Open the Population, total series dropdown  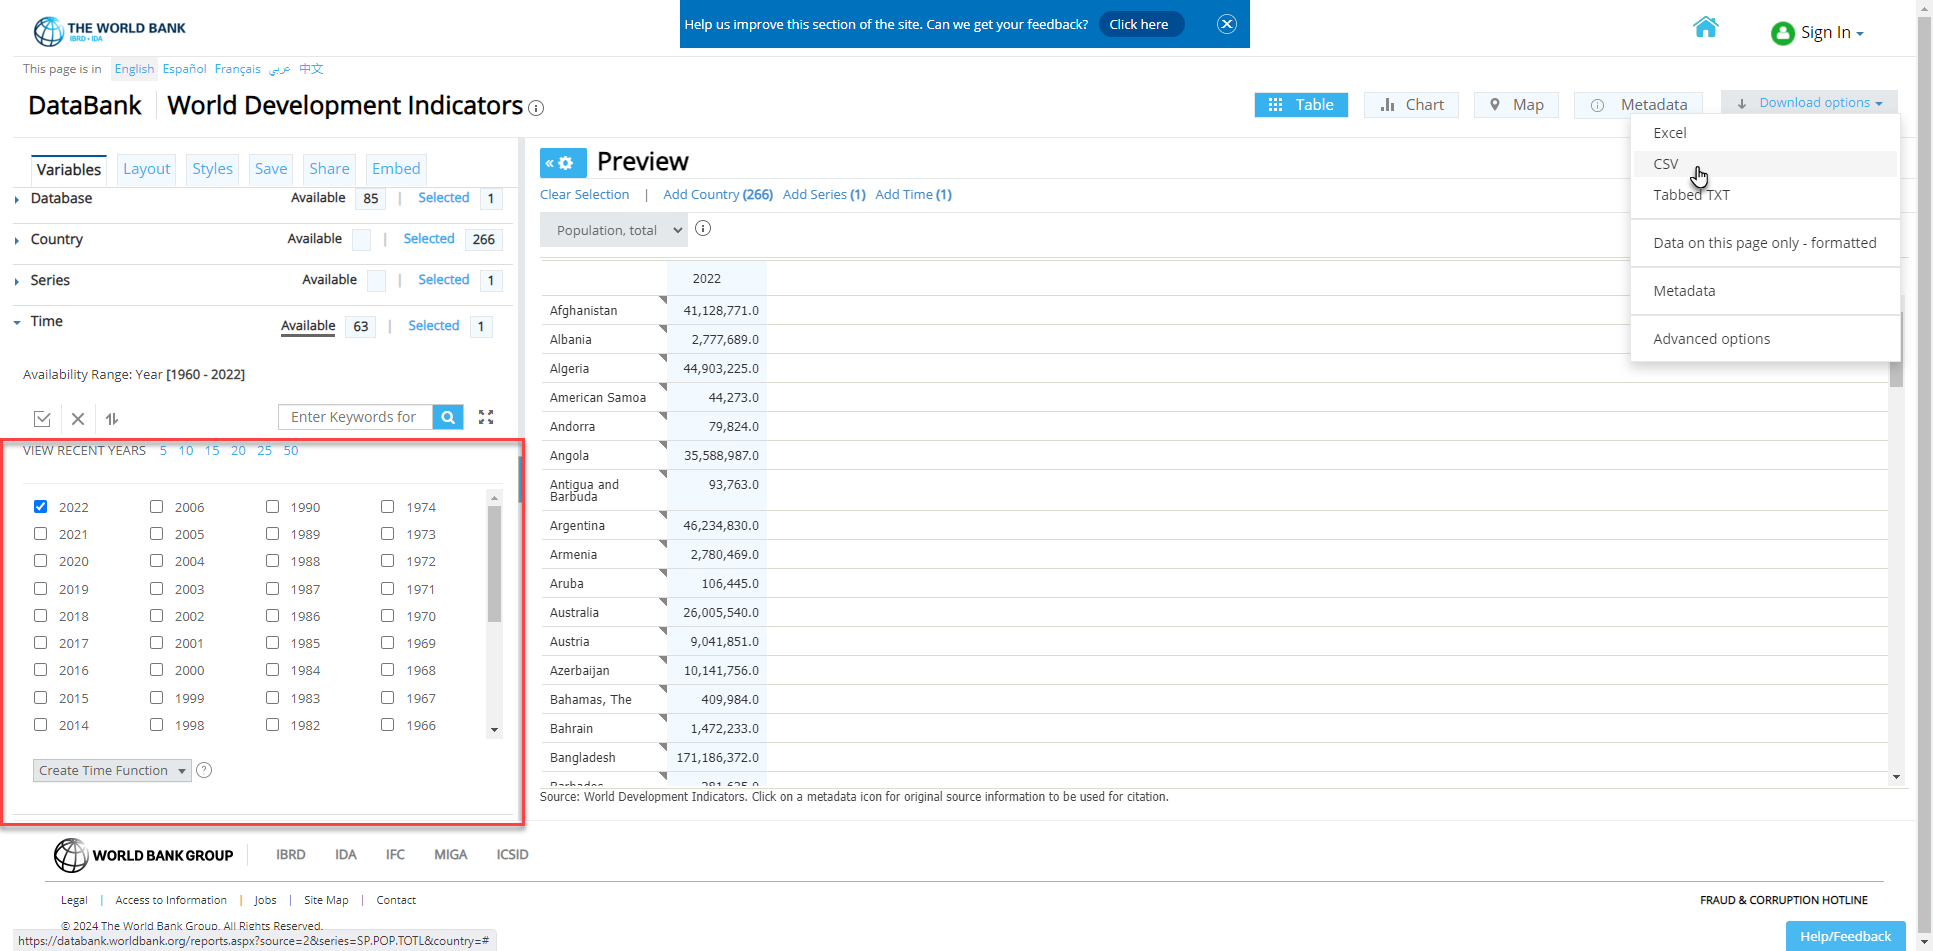pos(615,230)
